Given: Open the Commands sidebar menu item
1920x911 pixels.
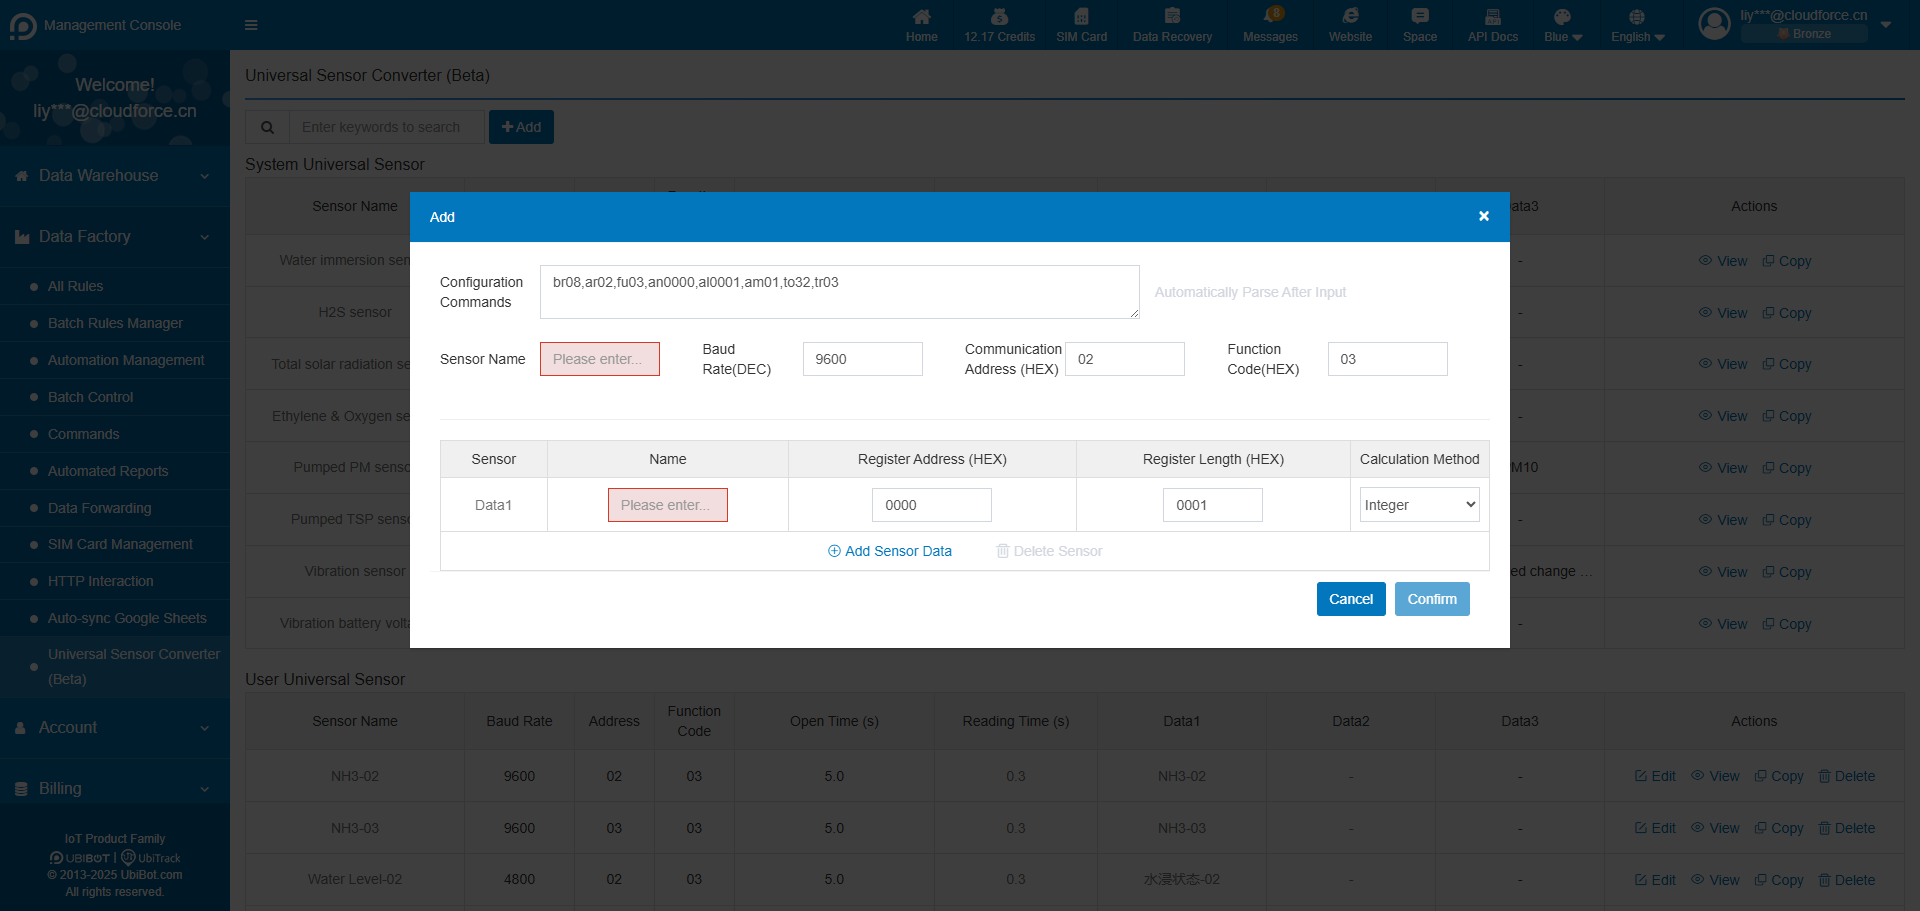Looking at the screenshot, I should pos(83,434).
